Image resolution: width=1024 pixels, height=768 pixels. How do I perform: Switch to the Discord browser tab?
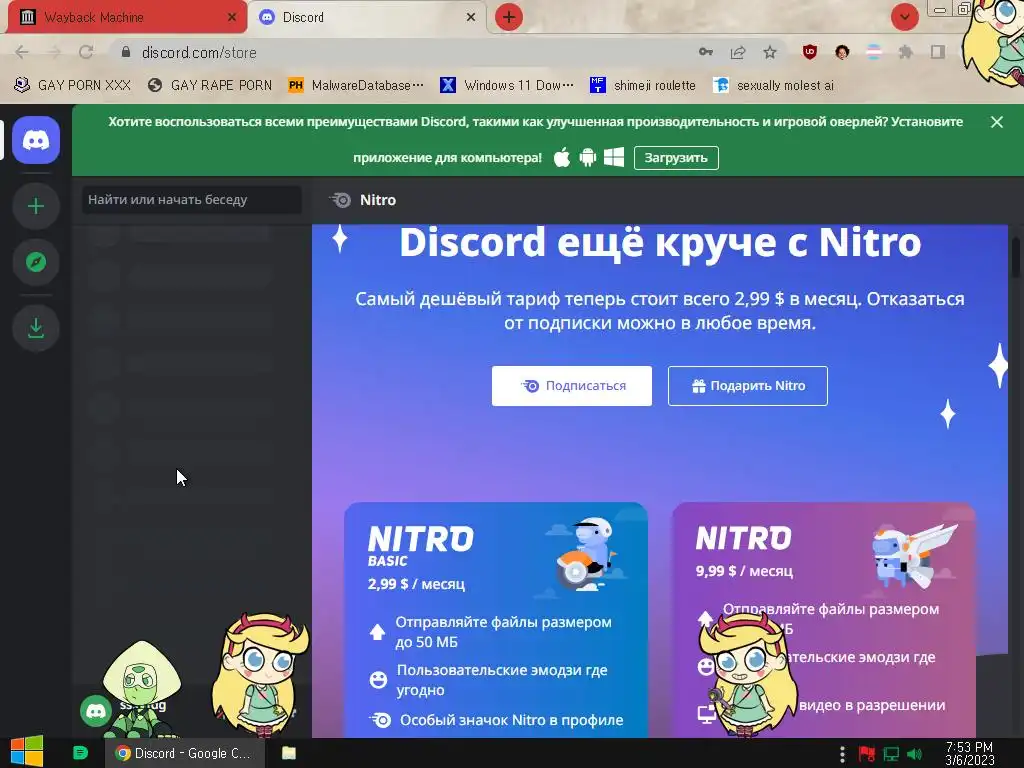pyautogui.click(x=367, y=17)
